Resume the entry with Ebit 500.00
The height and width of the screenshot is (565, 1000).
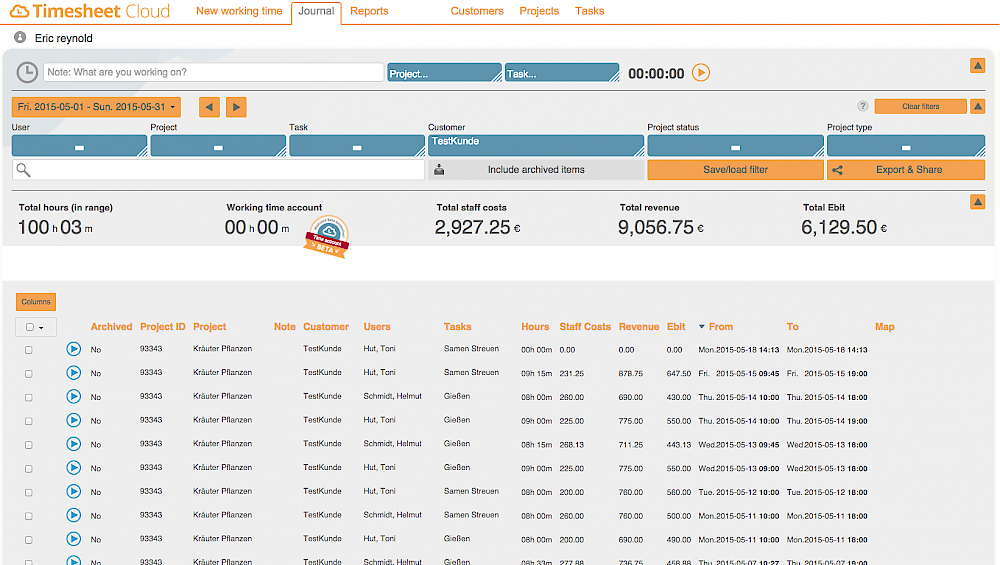[x=73, y=515]
